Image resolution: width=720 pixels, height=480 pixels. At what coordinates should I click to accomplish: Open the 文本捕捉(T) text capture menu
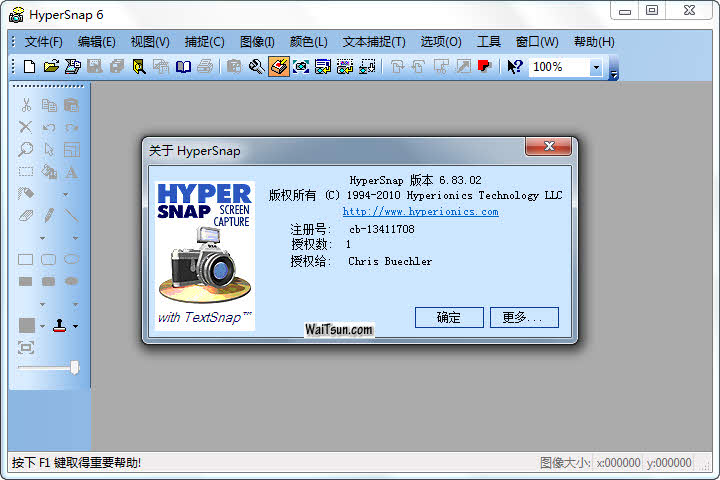pyautogui.click(x=374, y=42)
